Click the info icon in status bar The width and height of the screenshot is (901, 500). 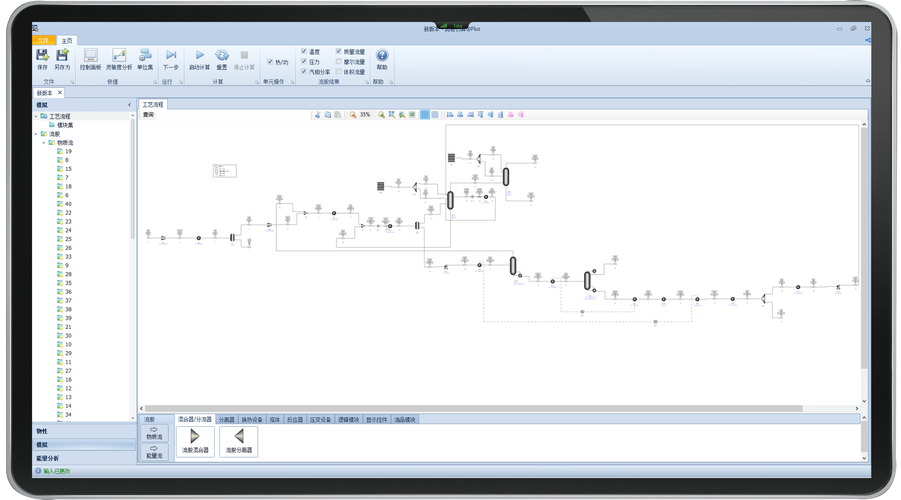point(38,471)
